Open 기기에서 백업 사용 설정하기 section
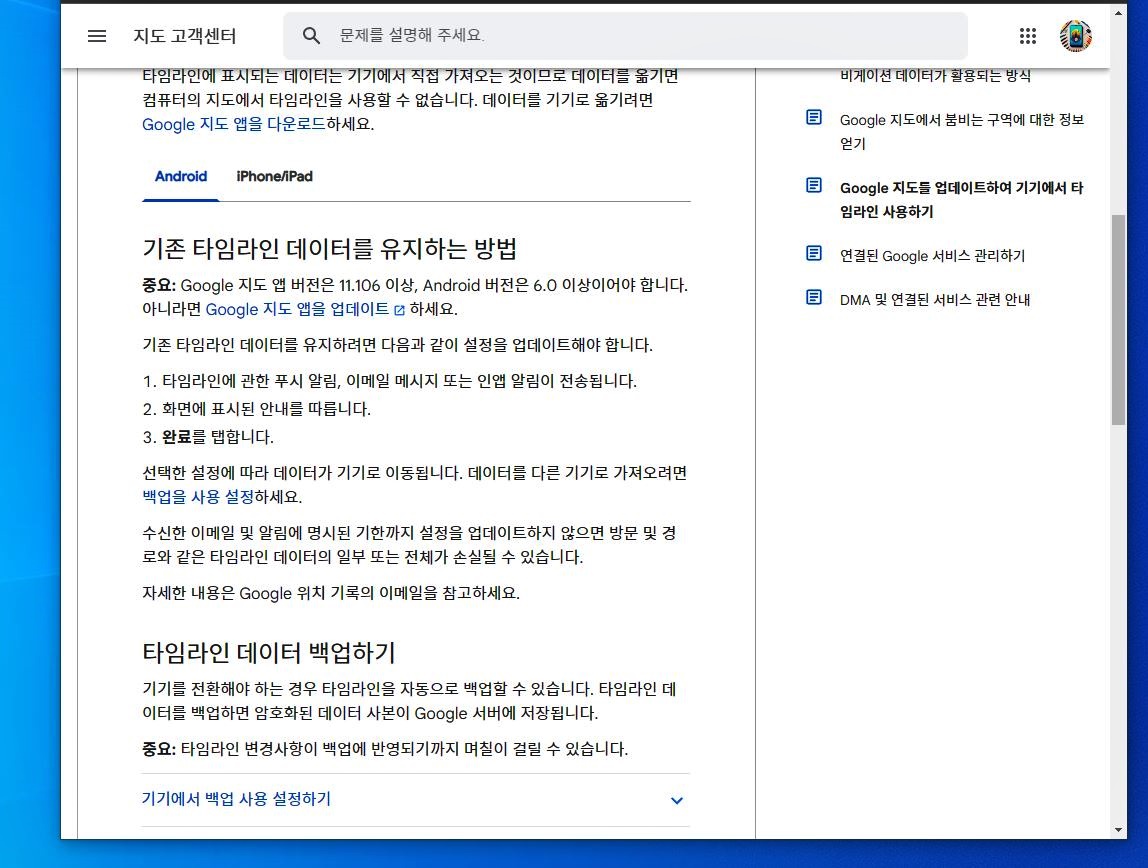Screen dimensions: 1148x868 [x=415, y=799]
